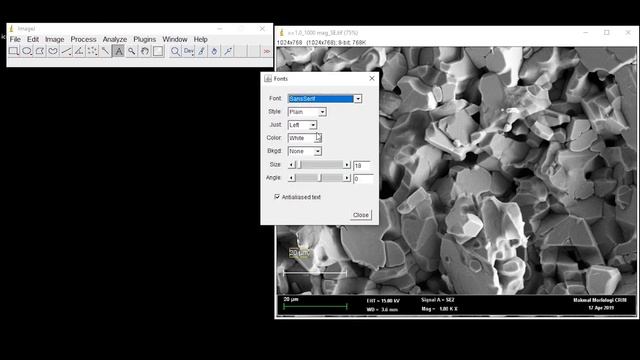Screen dimensions: 640x360
Task: Select the Wand tracing tool
Action: pyautogui.click(x=105, y=51)
